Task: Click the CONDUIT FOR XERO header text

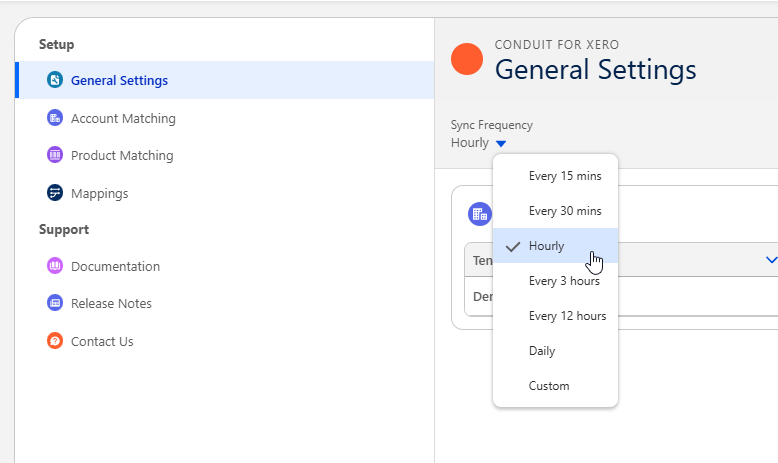Action: [x=557, y=45]
